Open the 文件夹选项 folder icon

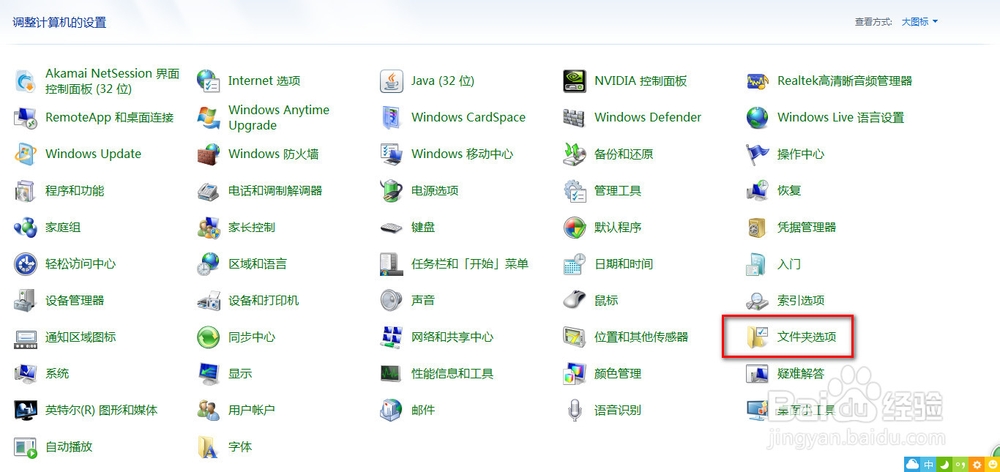[758, 337]
